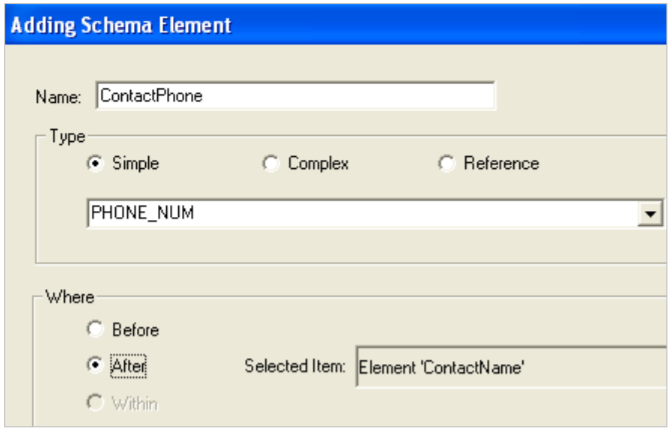The image size is (670, 428).
Task: Select the Simple type radio button
Action: (x=96, y=164)
